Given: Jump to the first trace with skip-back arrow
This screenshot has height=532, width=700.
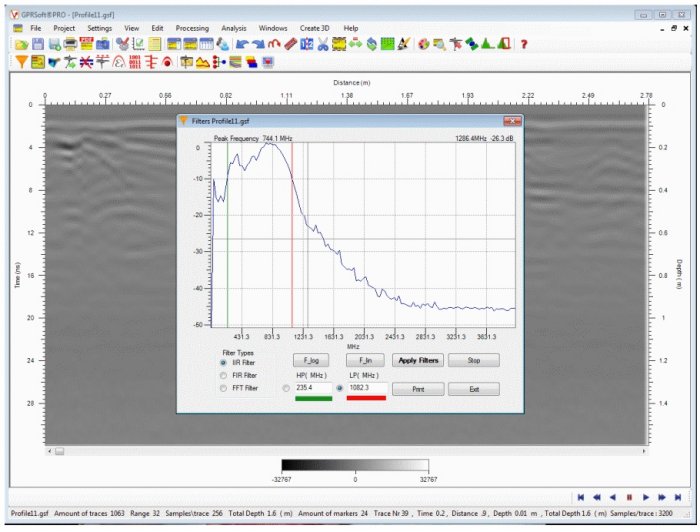Looking at the screenshot, I should 581,496.
